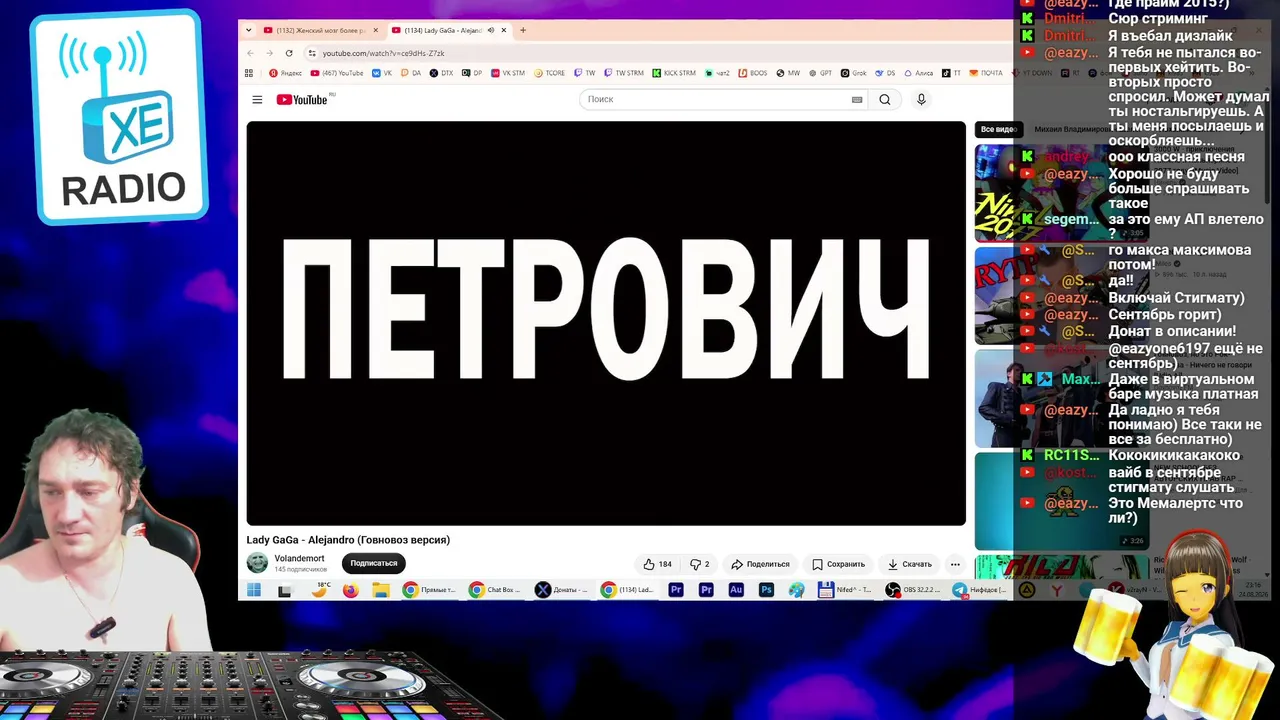Open File Explorer from the taskbar
Viewport: 1280px width, 720px height.
point(381,590)
